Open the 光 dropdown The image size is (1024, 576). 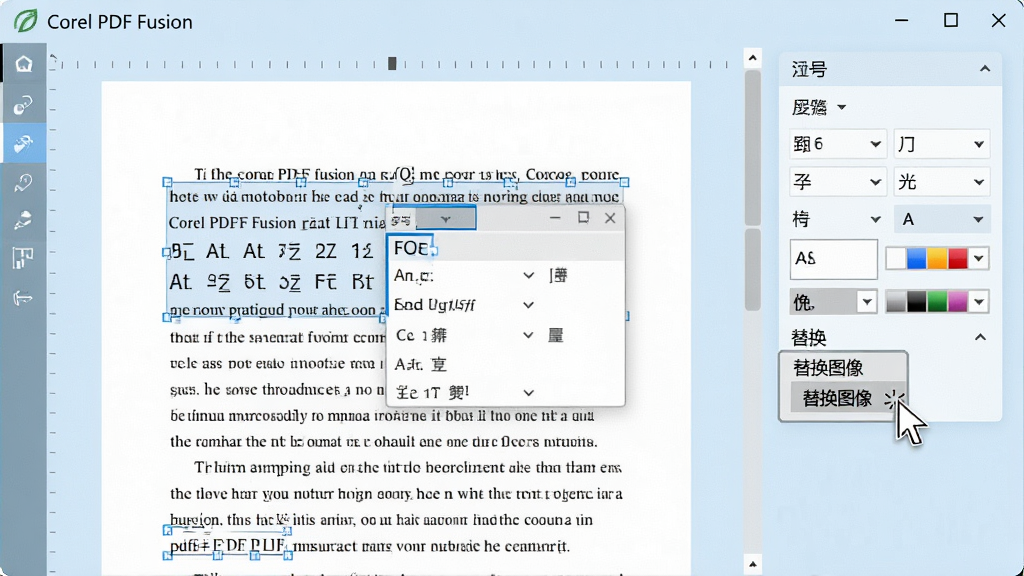pyautogui.click(x=942, y=182)
